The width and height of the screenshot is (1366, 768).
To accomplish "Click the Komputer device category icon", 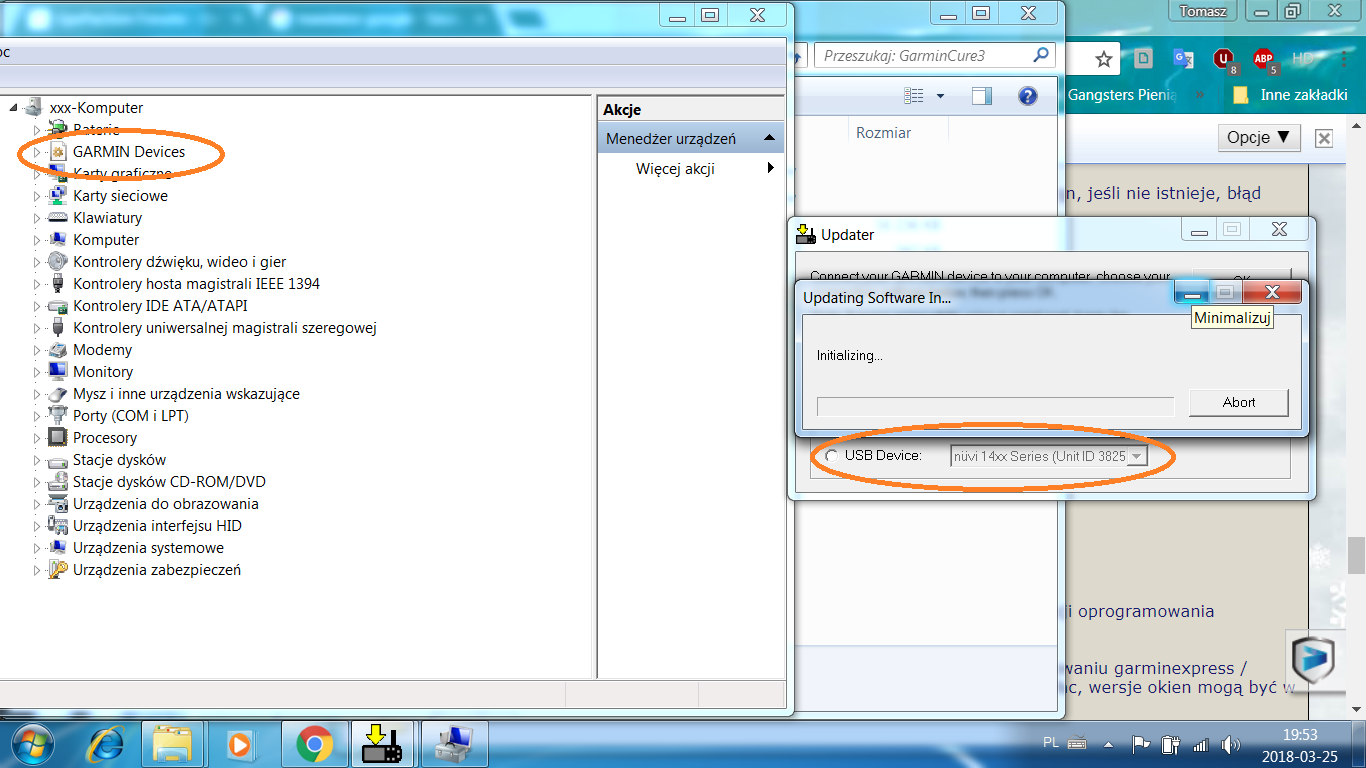I will click(x=58, y=240).
